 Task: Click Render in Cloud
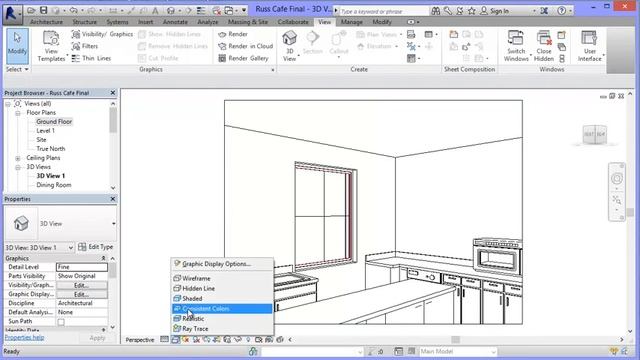[x=246, y=46]
